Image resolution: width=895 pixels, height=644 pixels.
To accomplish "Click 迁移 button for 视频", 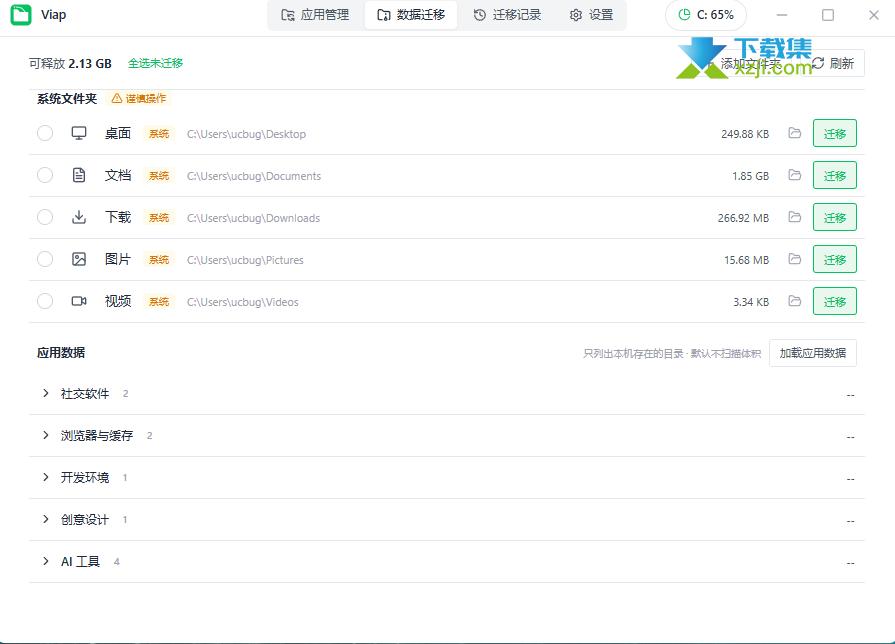I will (834, 301).
